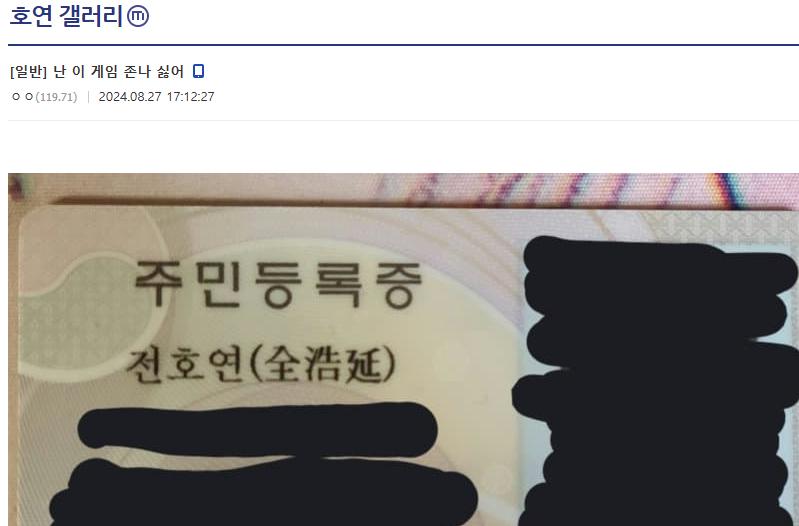Click the navy divider under gallery title
The height and width of the screenshot is (526, 799).
[x=403, y=45]
